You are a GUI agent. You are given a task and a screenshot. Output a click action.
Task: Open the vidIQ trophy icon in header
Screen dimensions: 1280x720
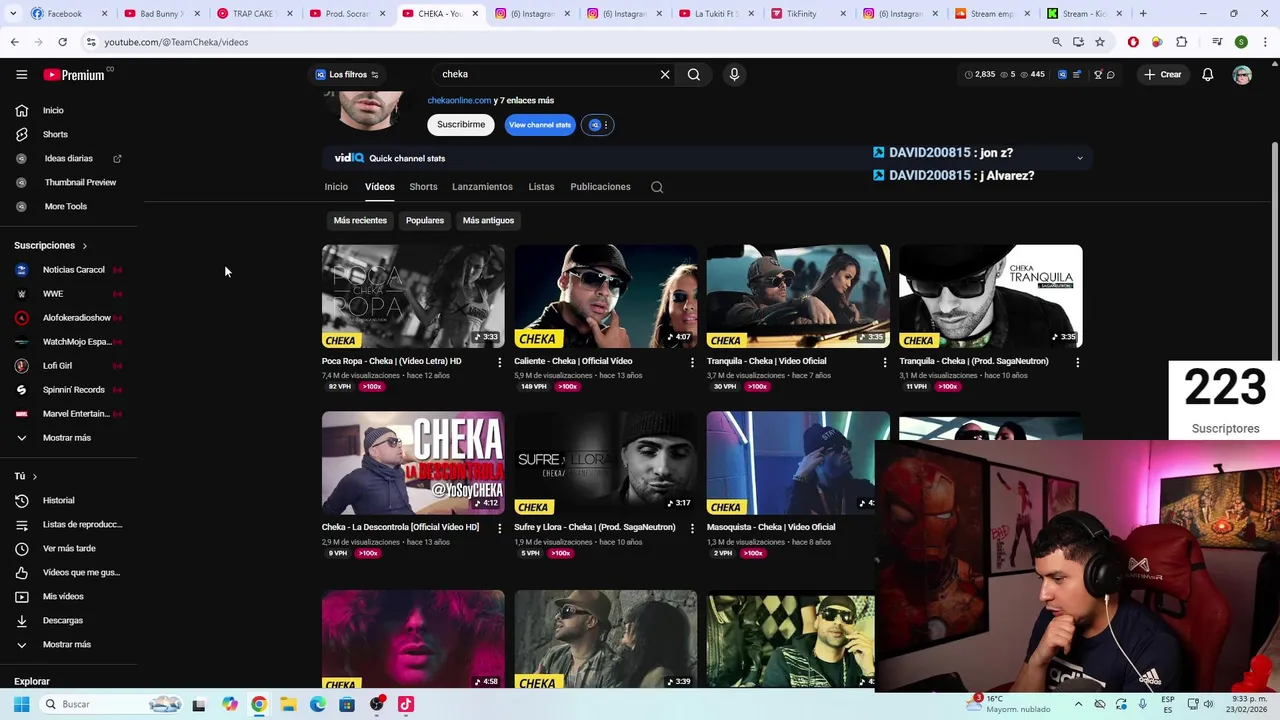[x=1098, y=74]
